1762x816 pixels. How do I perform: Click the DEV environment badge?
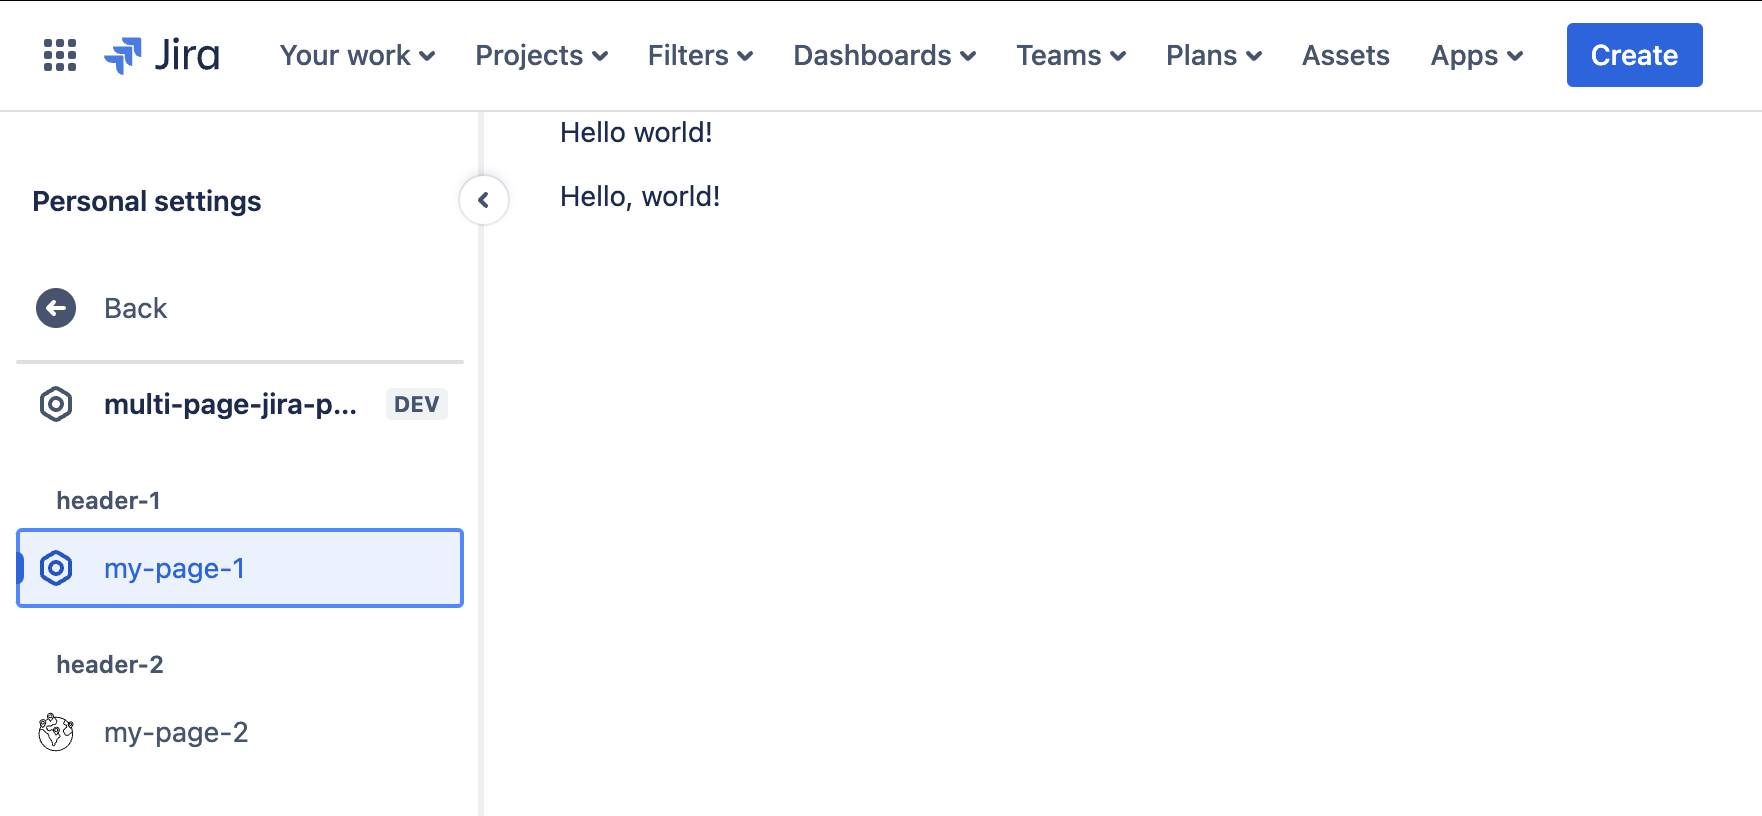(417, 404)
